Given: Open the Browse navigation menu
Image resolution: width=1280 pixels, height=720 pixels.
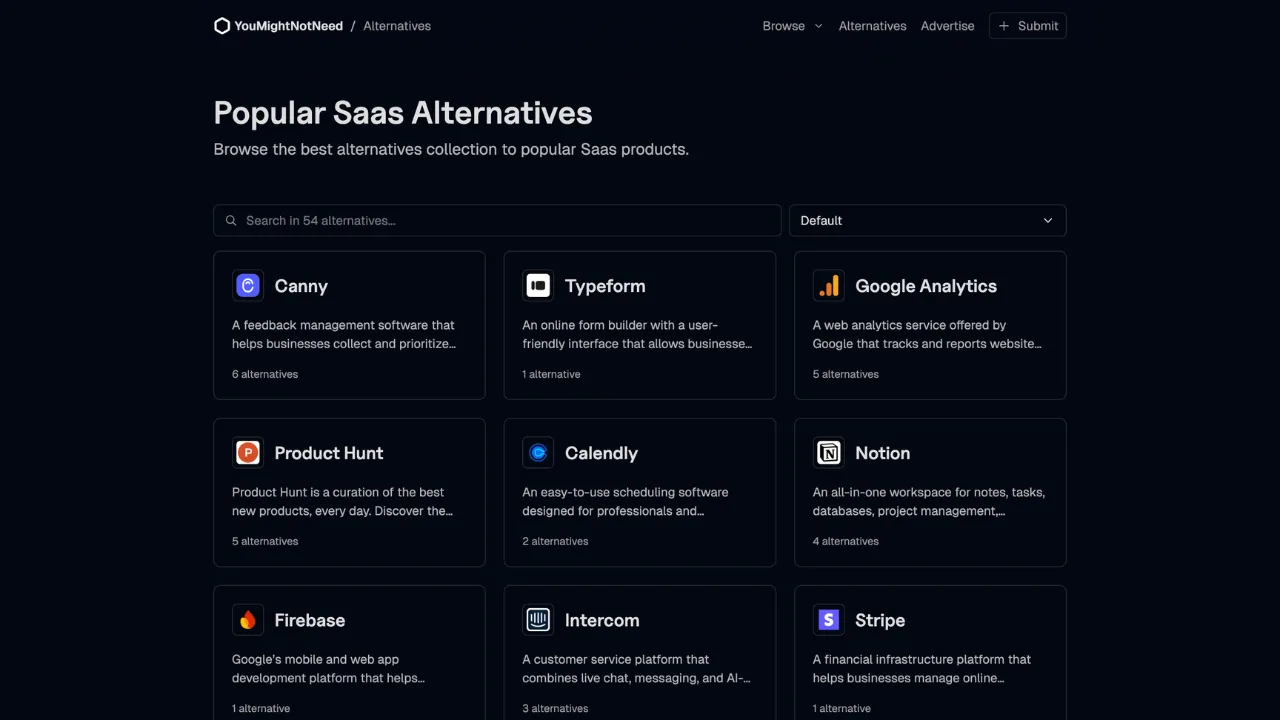Looking at the screenshot, I should click(x=792, y=26).
